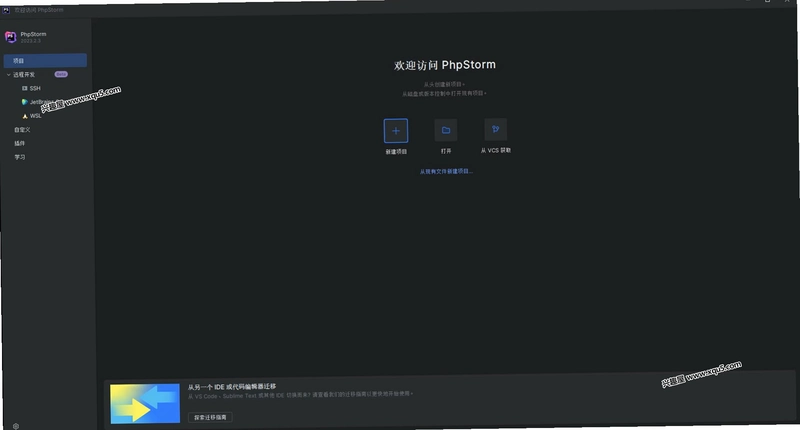The width and height of the screenshot is (800, 430).
Task: Click the branch icon for 从 VCS 获取
Action: [495, 129]
